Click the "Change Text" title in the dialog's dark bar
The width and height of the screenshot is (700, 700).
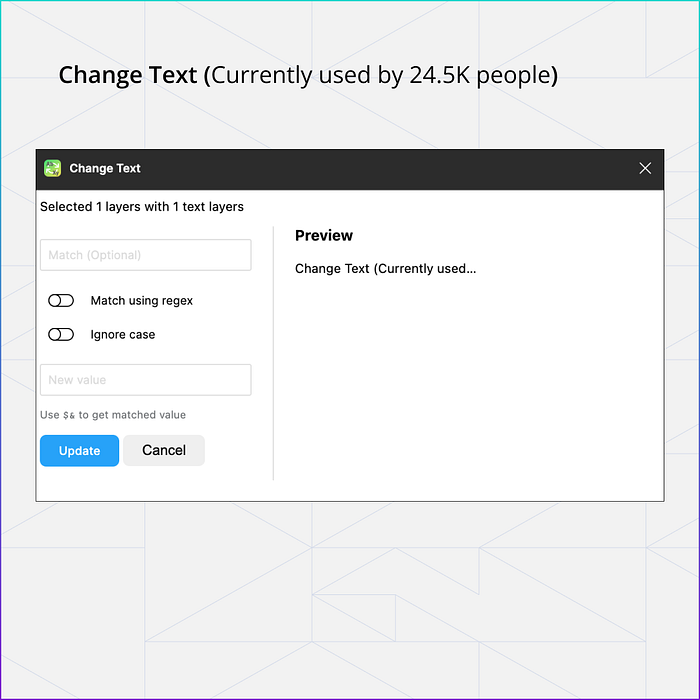tap(105, 168)
